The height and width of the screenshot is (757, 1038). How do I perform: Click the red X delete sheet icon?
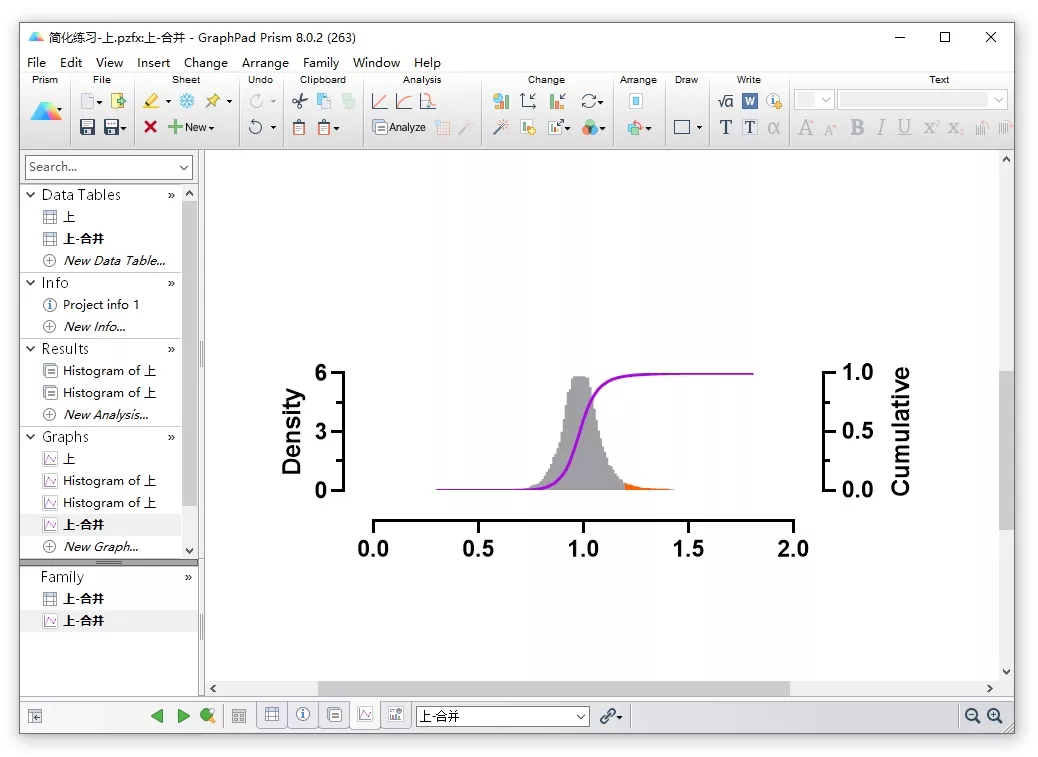point(150,126)
